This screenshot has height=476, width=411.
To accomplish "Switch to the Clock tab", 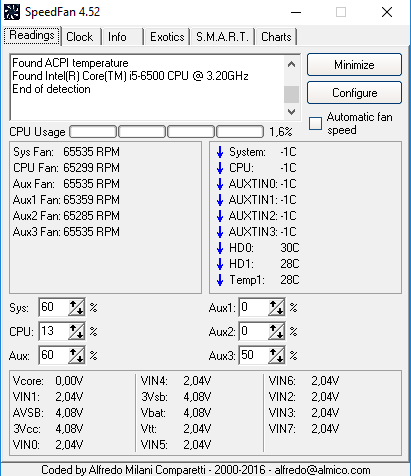I will tap(80, 37).
